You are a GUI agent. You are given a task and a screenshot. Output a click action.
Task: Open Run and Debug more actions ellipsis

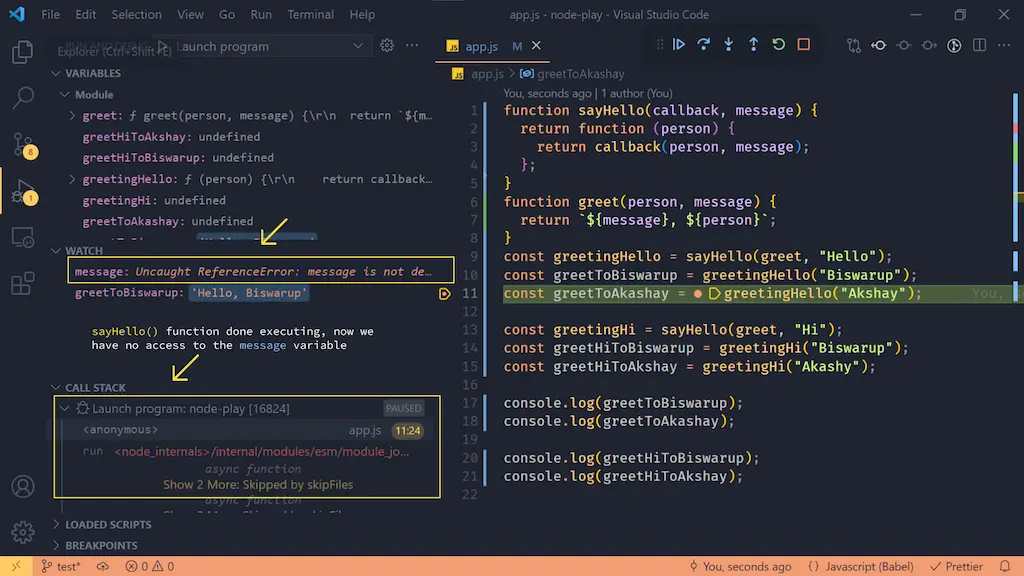pyautogui.click(x=412, y=45)
